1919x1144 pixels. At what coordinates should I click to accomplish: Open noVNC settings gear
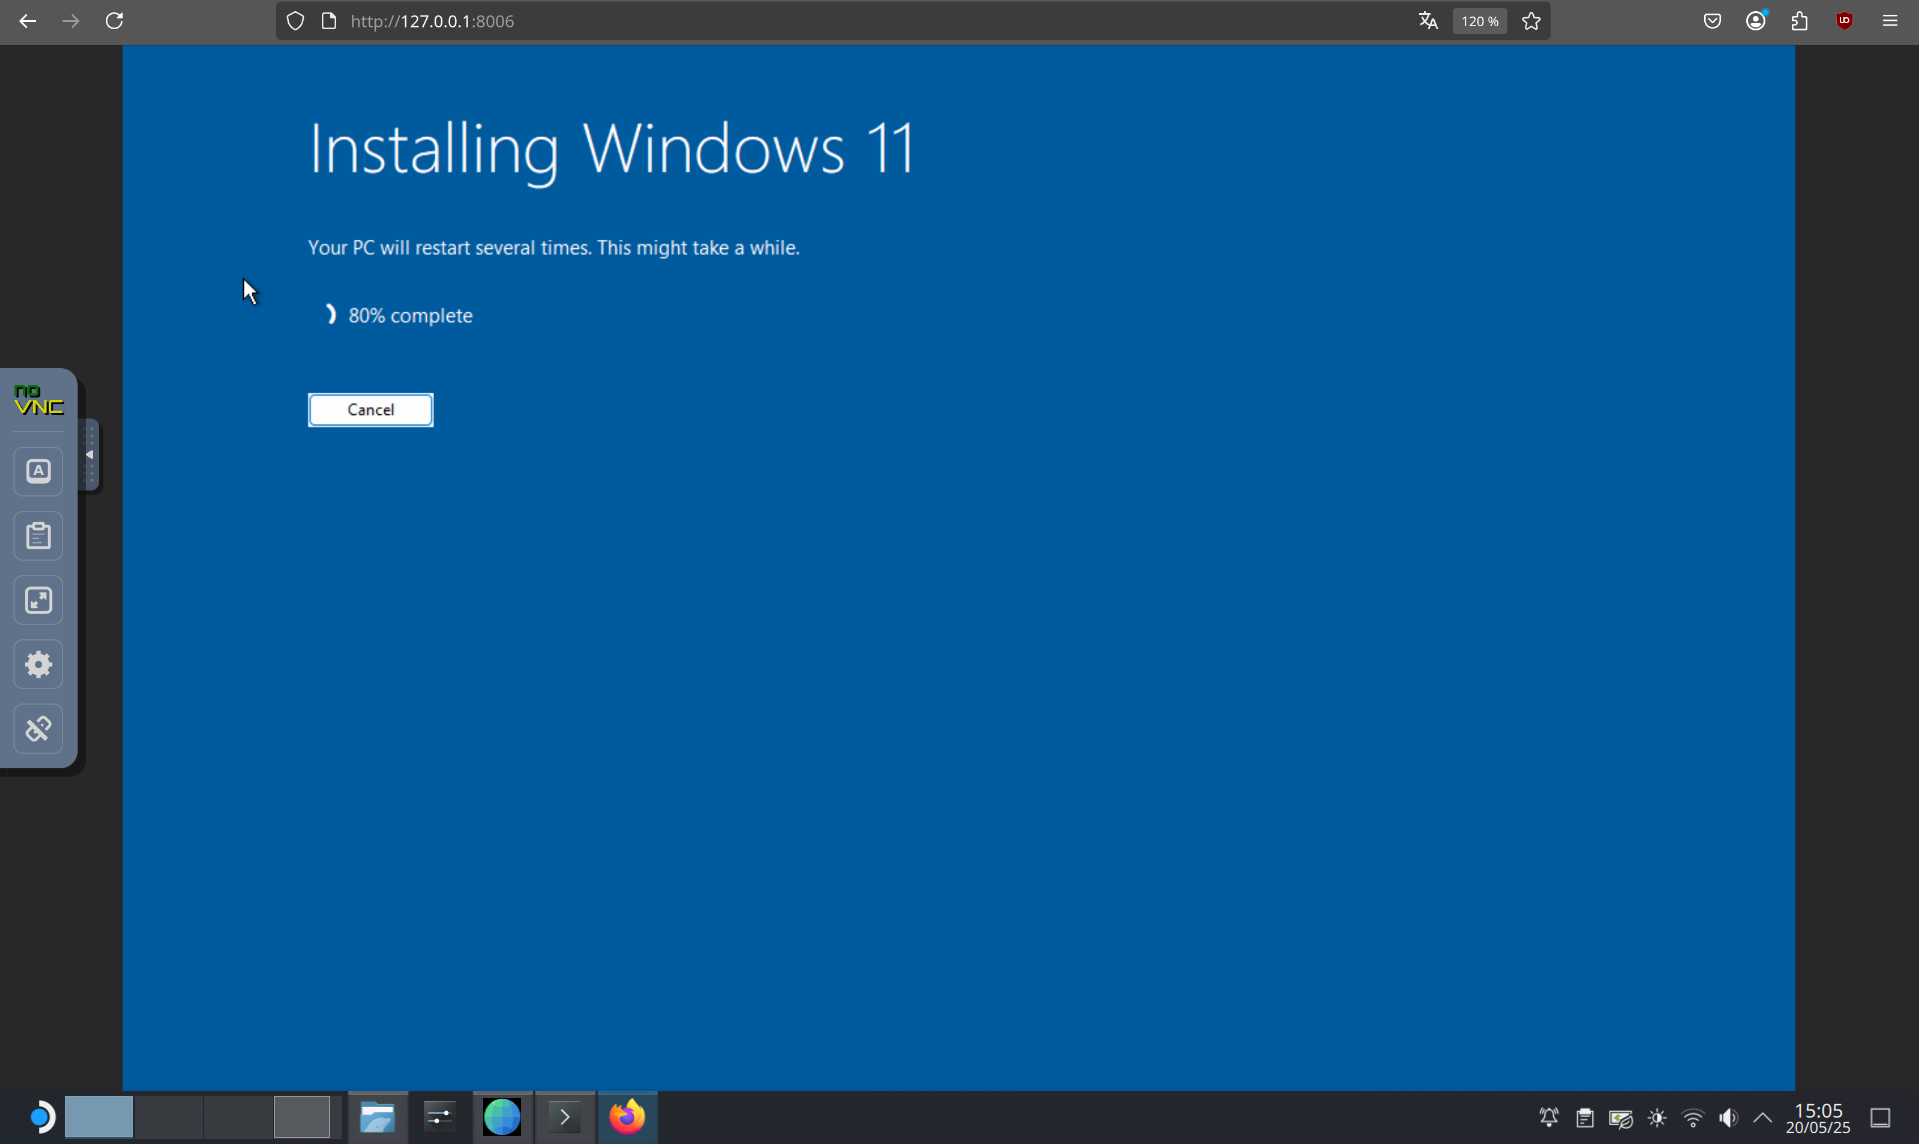tap(38, 665)
